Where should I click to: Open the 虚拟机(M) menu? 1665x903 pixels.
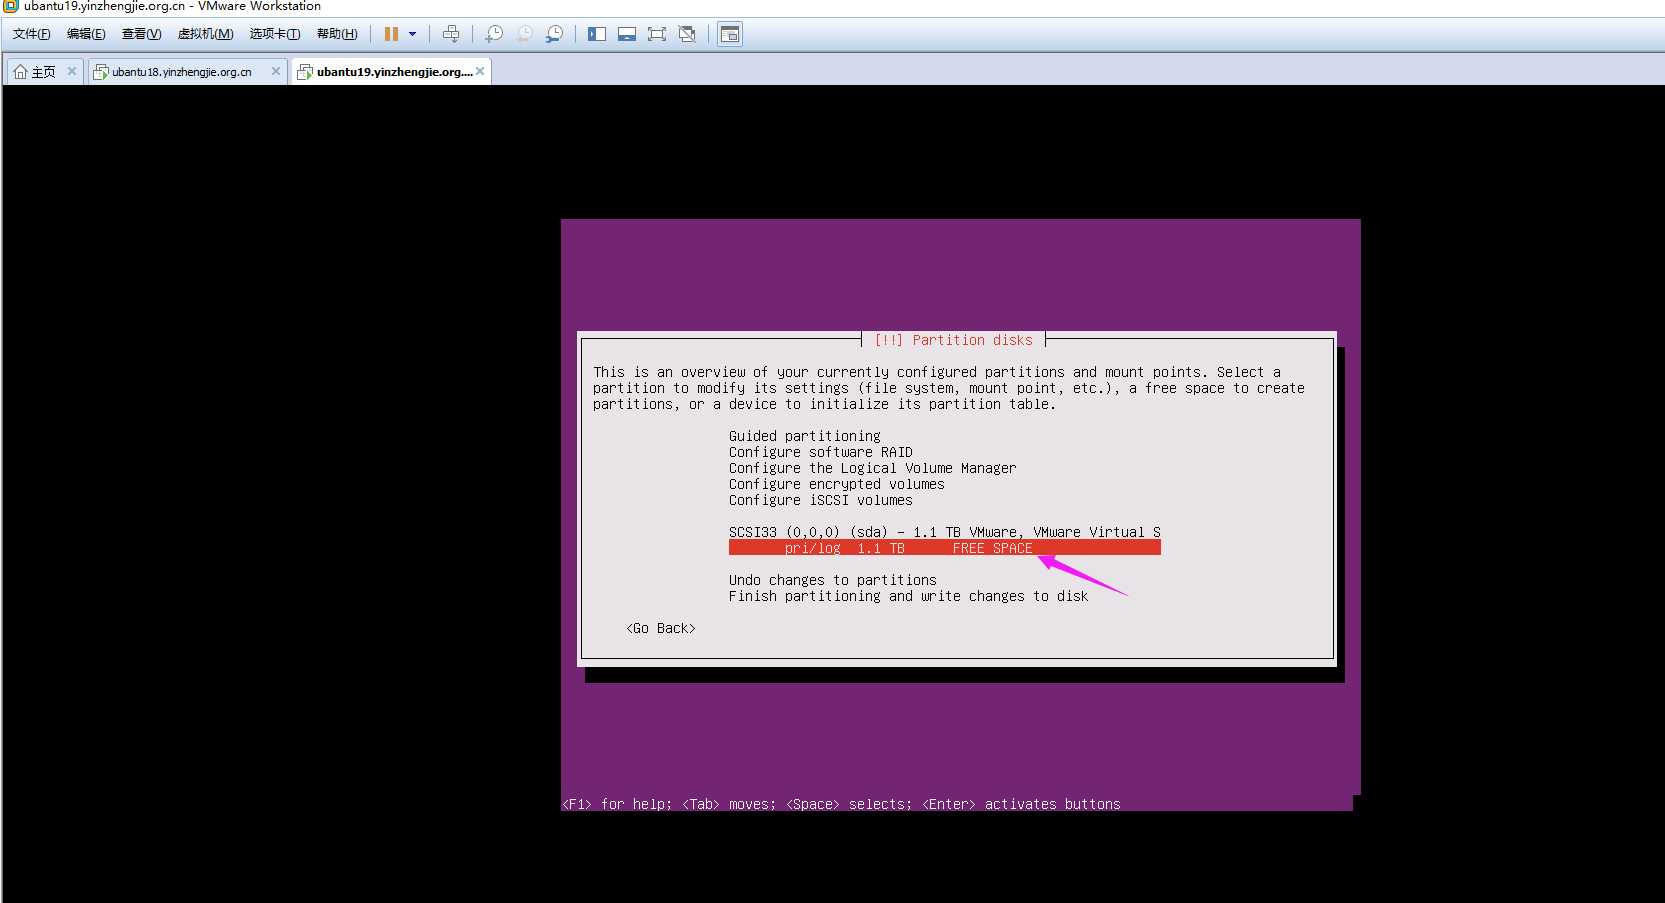click(x=205, y=34)
